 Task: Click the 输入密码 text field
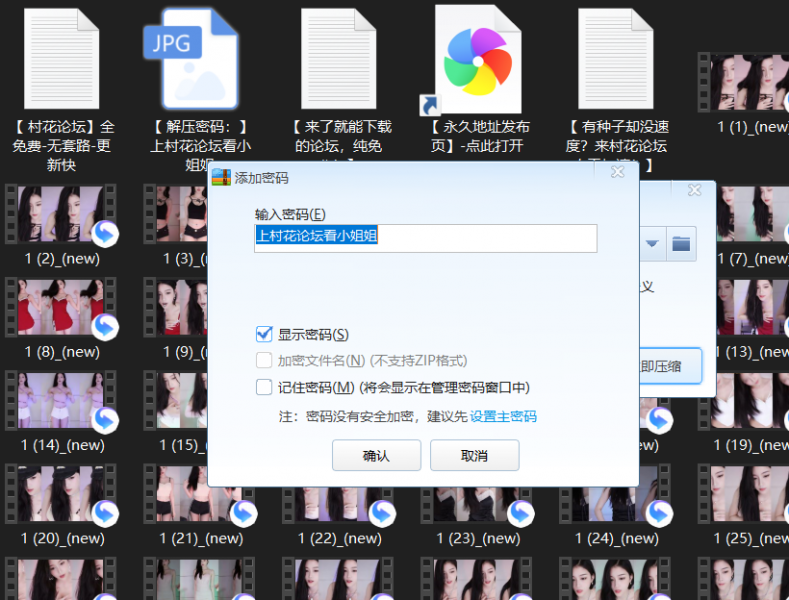point(426,238)
